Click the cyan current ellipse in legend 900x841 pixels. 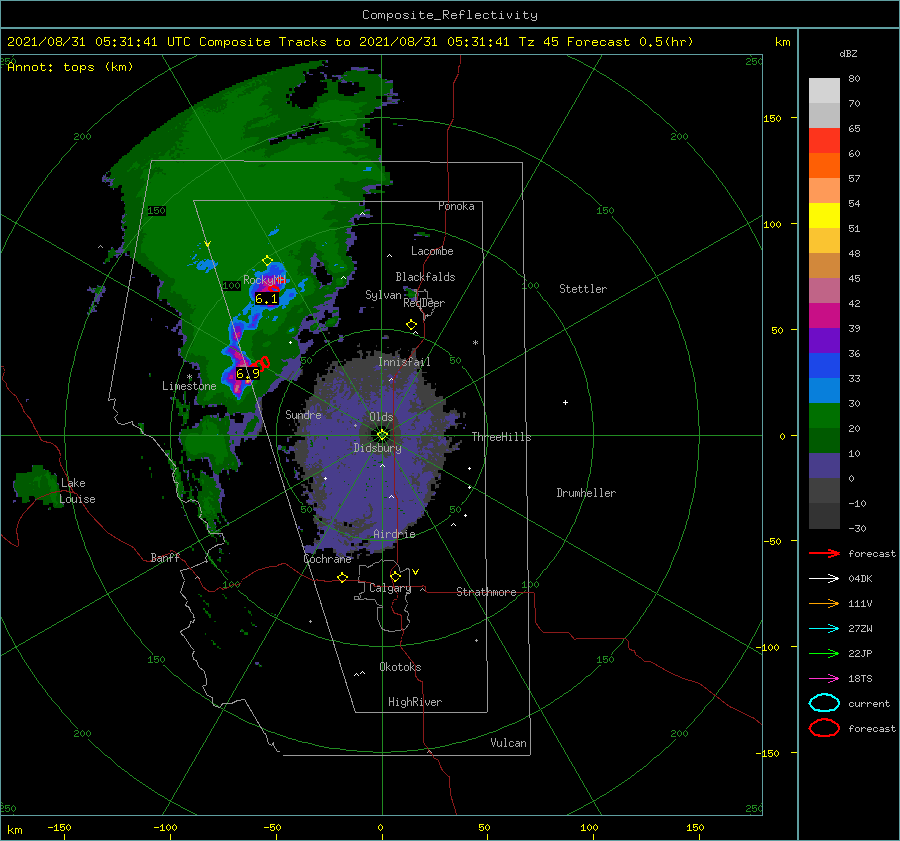[824, 703]
